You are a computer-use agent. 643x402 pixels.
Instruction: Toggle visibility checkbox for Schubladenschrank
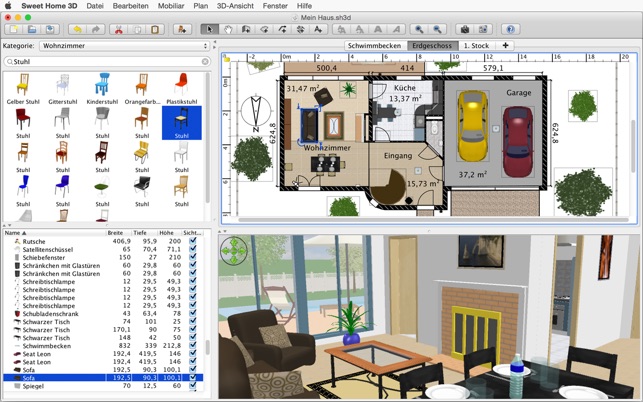tap(193, 313)
